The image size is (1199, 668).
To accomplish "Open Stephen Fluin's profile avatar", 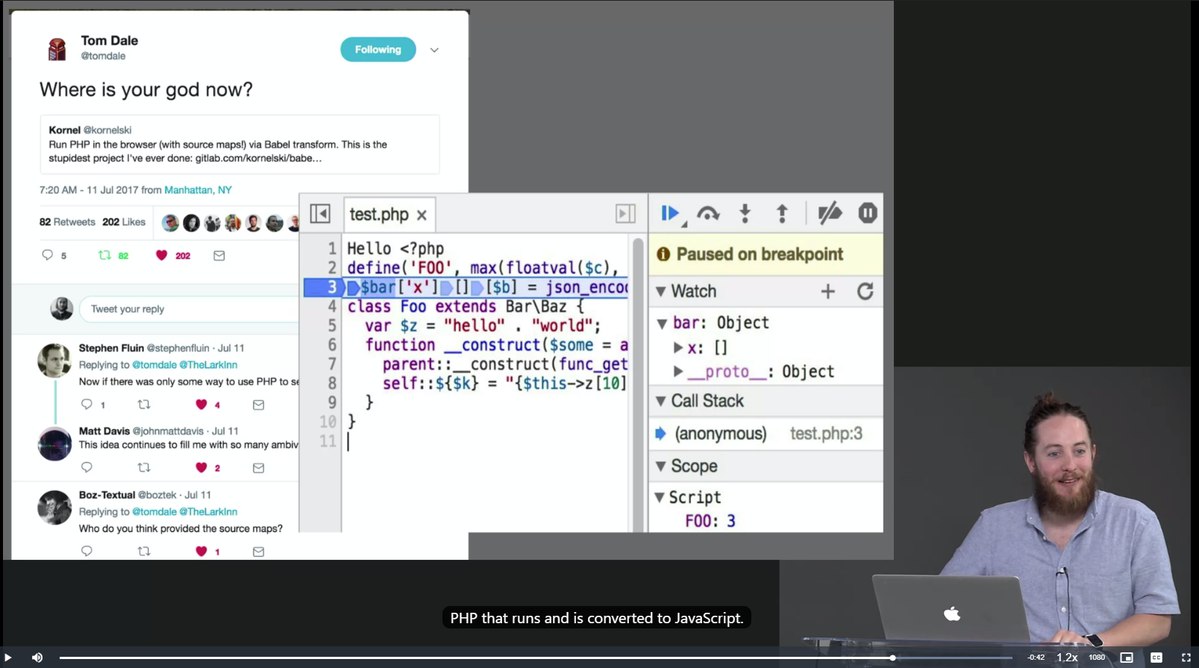I will click(54, 361).
